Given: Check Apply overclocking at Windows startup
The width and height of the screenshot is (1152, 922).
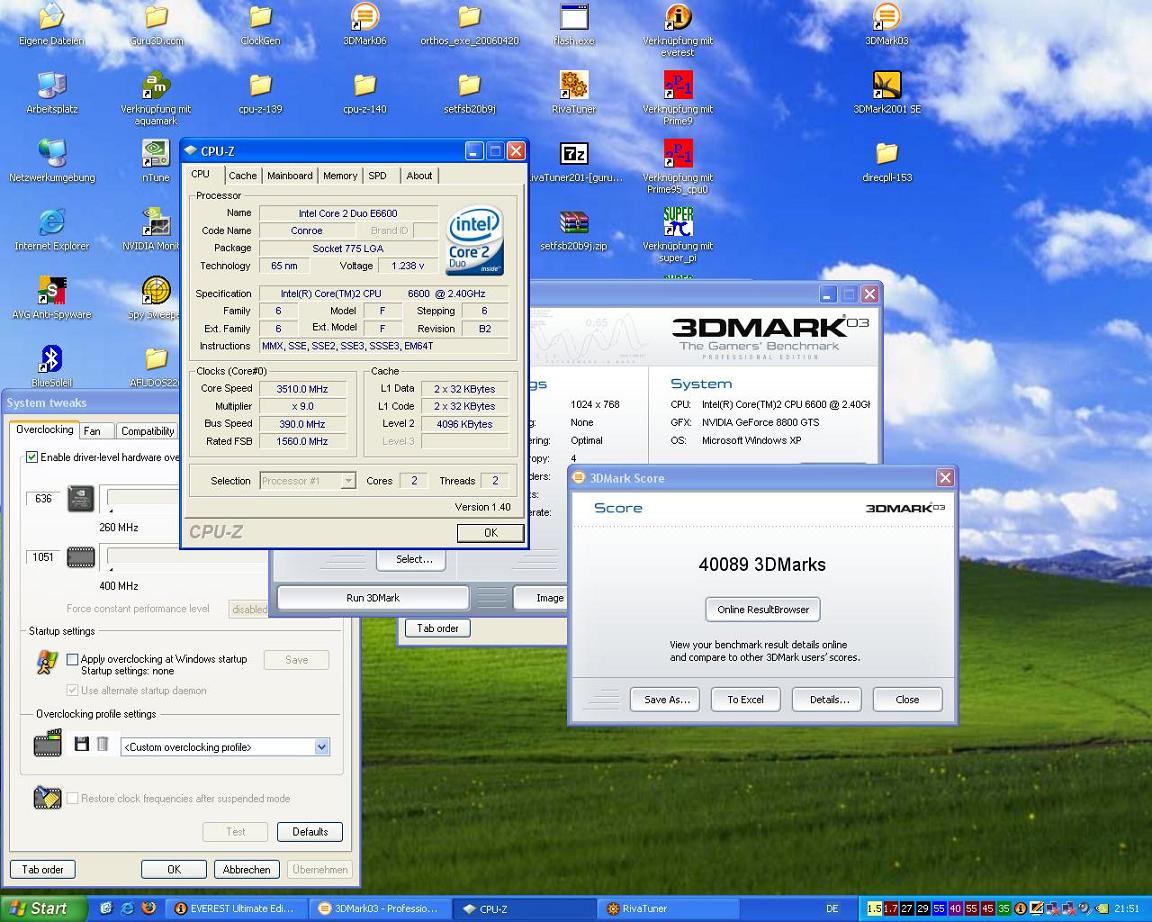Looking at the screenshot, I should 72,659.
